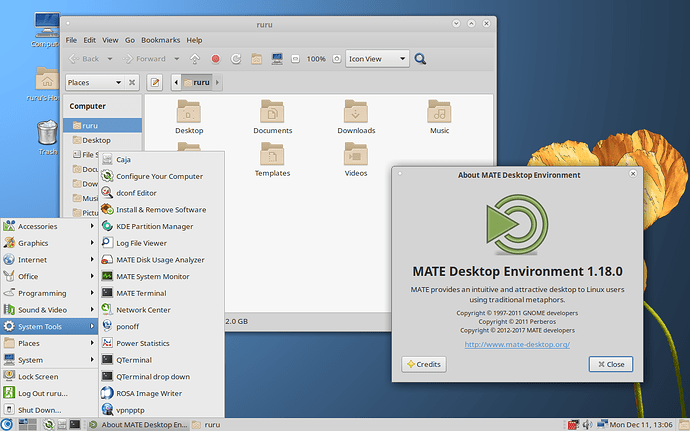Open dconf Editor from menu
The image size is (690, 431).
161,193
